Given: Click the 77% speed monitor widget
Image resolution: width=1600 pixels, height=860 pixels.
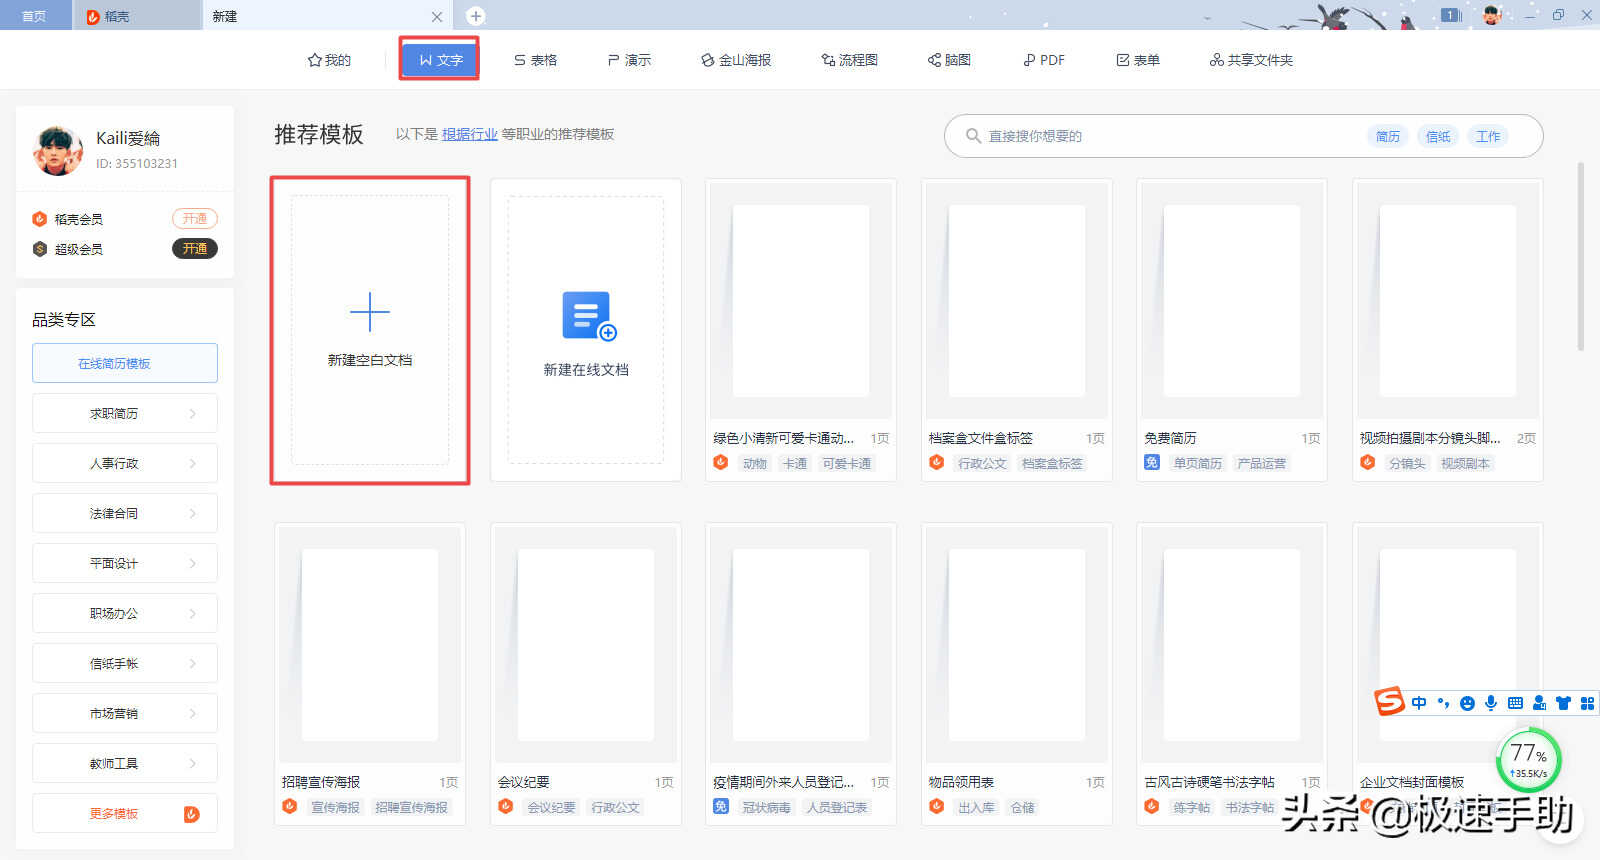Looking at the screenshot, I should [x=1528, y=760].
